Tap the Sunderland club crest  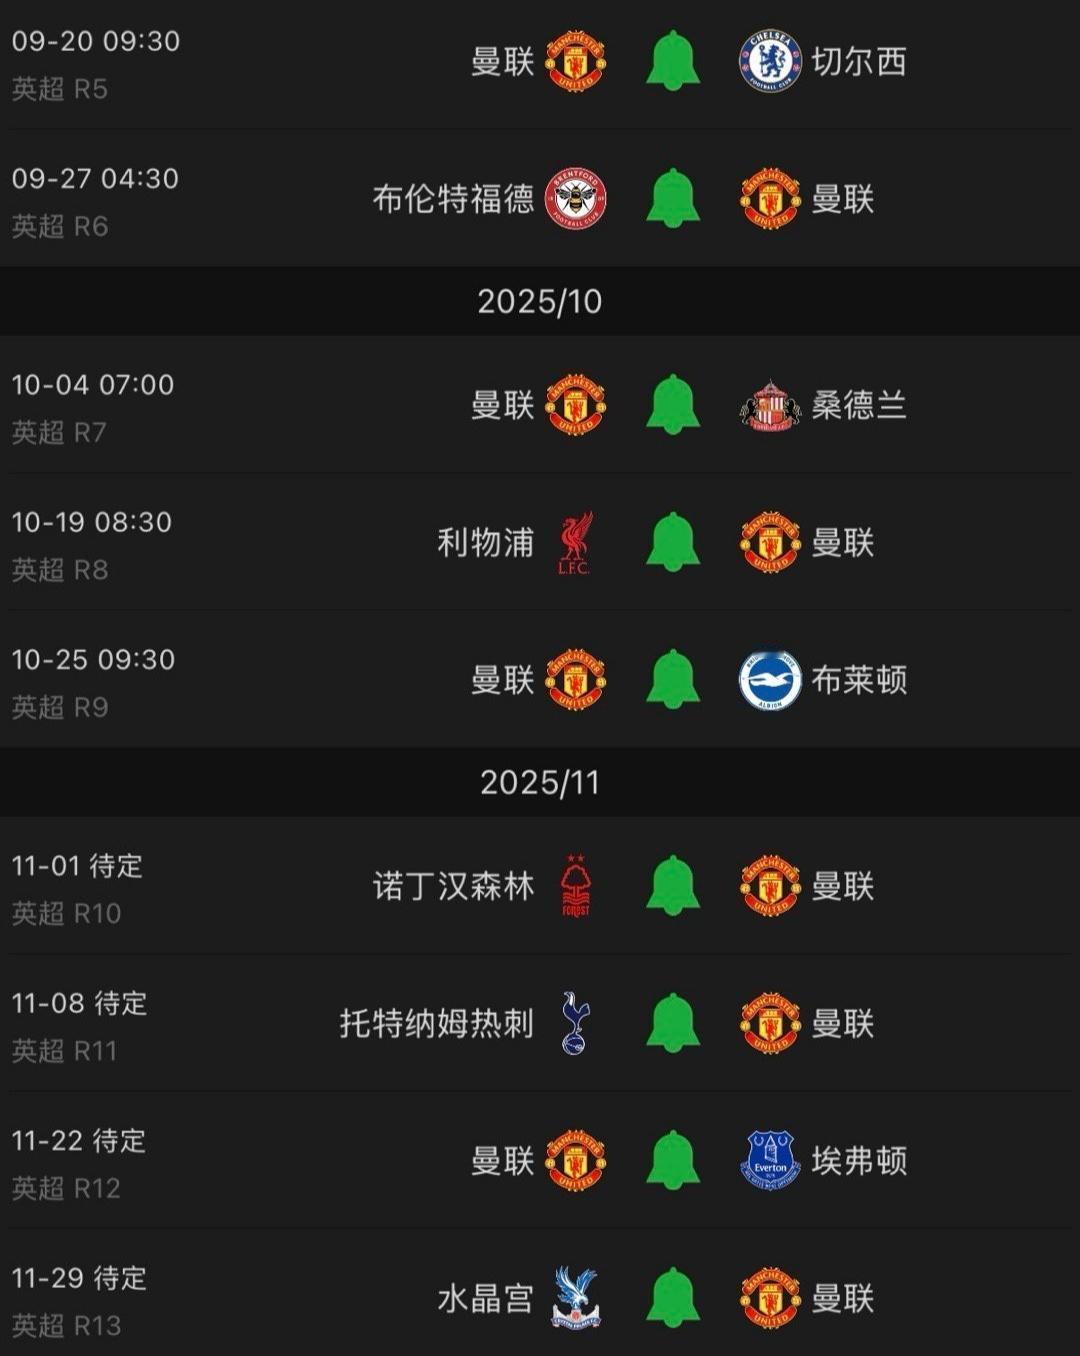coord(770,405)
